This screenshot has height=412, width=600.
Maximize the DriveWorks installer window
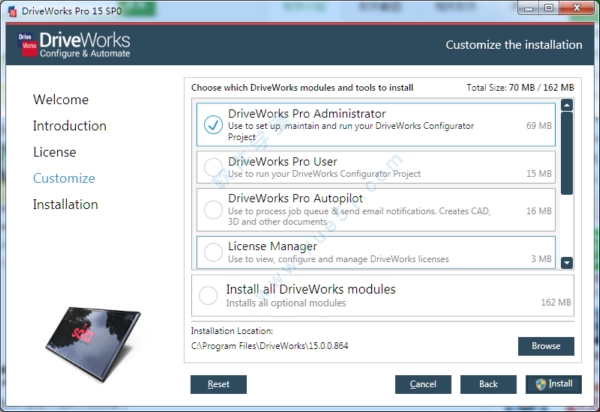[x=549, y=8]
